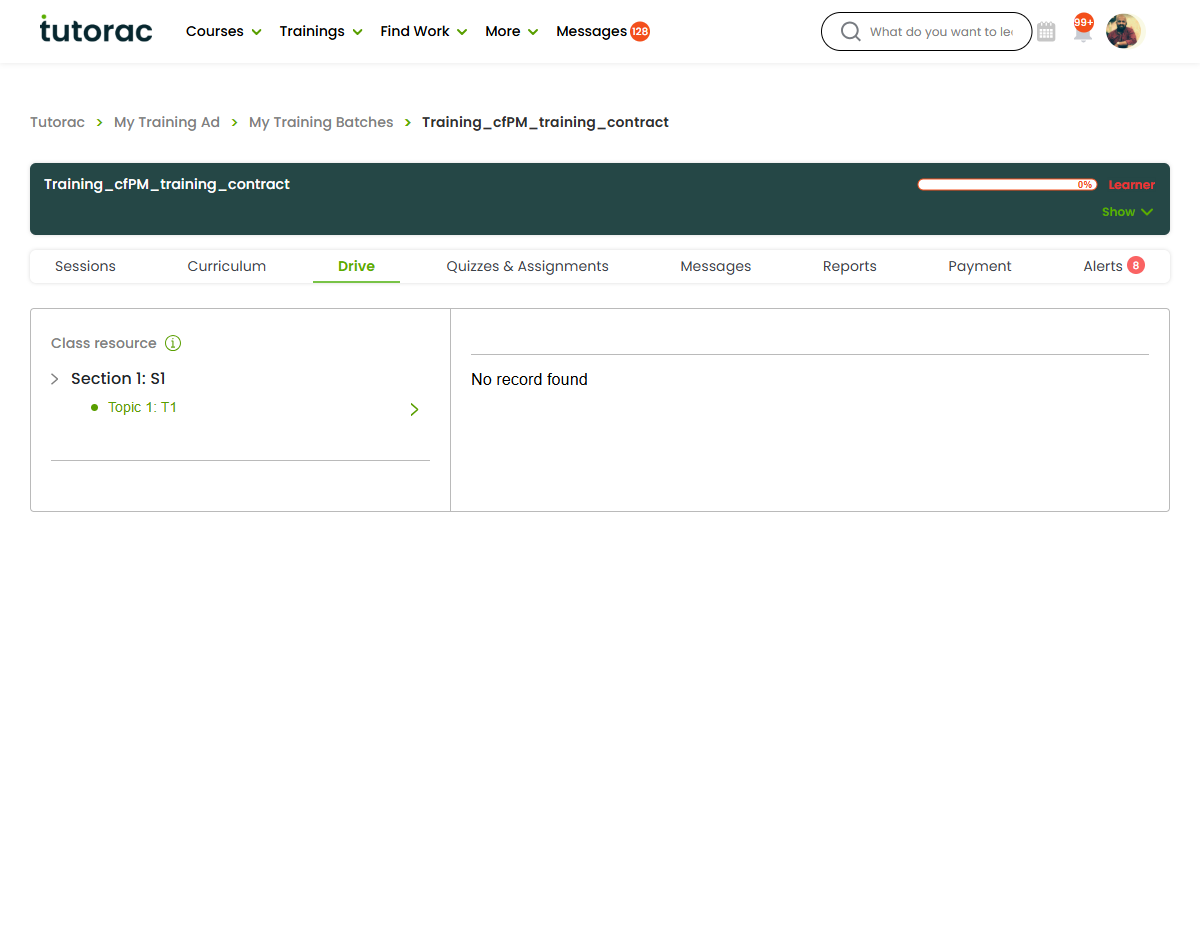Viewport: 1200px width, 950px height.
Task: Click the arrow next to Topic 1: T1
Action: point(414,409)
